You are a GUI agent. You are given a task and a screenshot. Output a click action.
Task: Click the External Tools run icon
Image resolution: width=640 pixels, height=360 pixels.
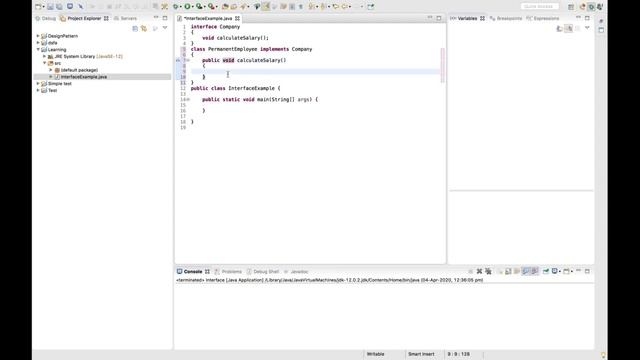(211, 7)
